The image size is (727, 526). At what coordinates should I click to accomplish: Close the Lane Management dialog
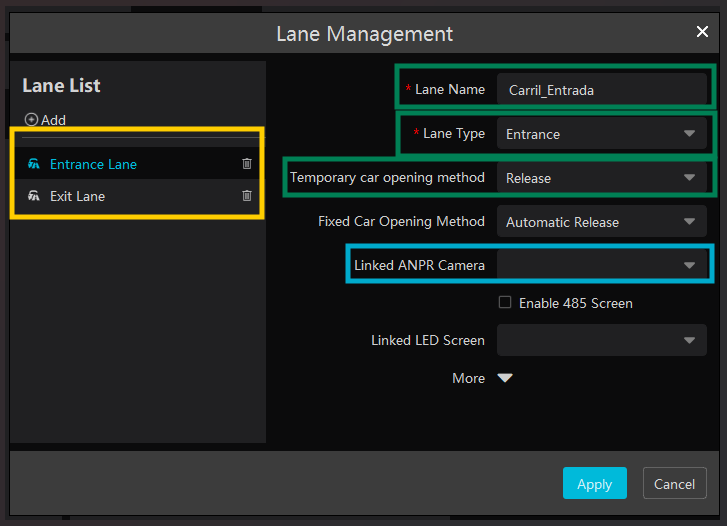pos(702,32)
